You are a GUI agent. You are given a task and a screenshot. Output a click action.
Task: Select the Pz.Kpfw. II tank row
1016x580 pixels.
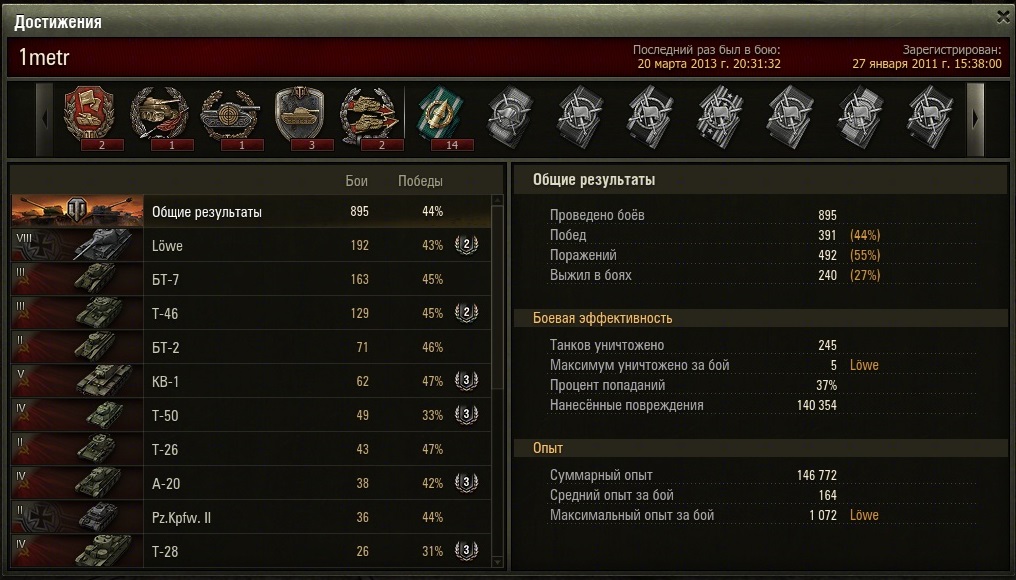[x=251, y=517]
